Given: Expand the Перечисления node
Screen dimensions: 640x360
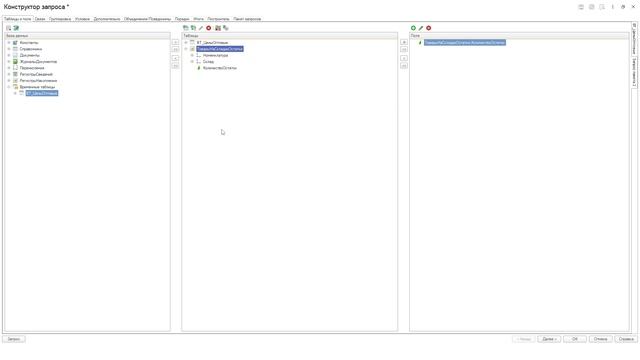Looking at the screenshot, I should click(9, 68).
